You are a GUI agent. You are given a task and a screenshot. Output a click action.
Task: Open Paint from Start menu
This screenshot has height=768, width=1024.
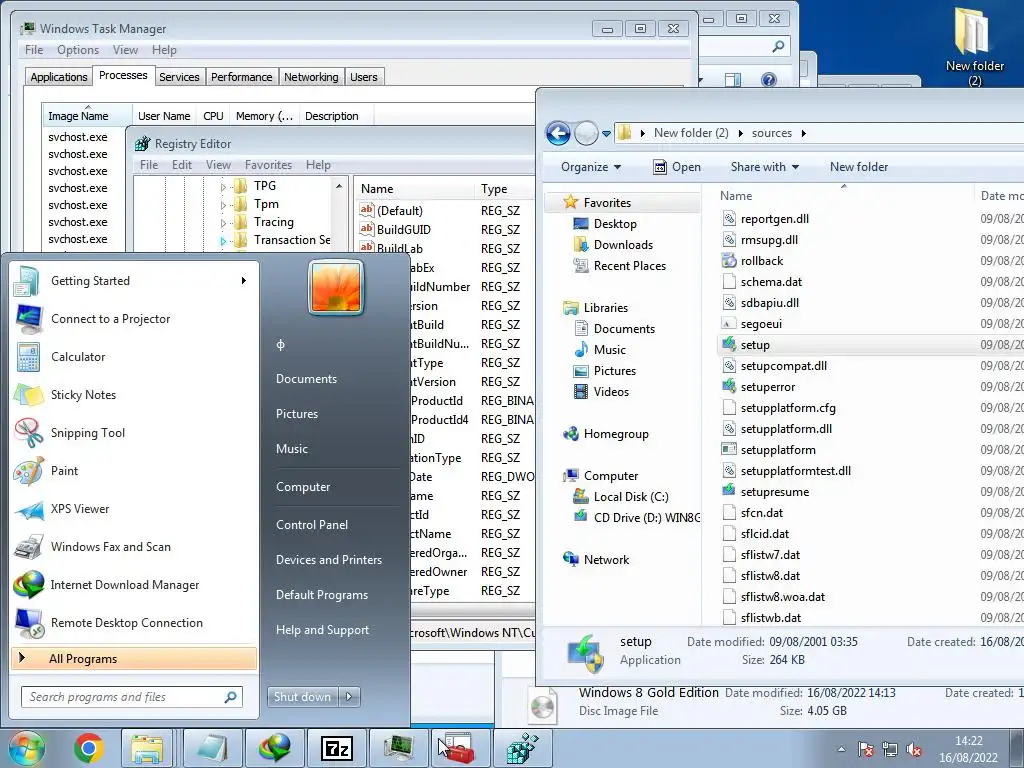pyautogui.click(x=134, y=471)
